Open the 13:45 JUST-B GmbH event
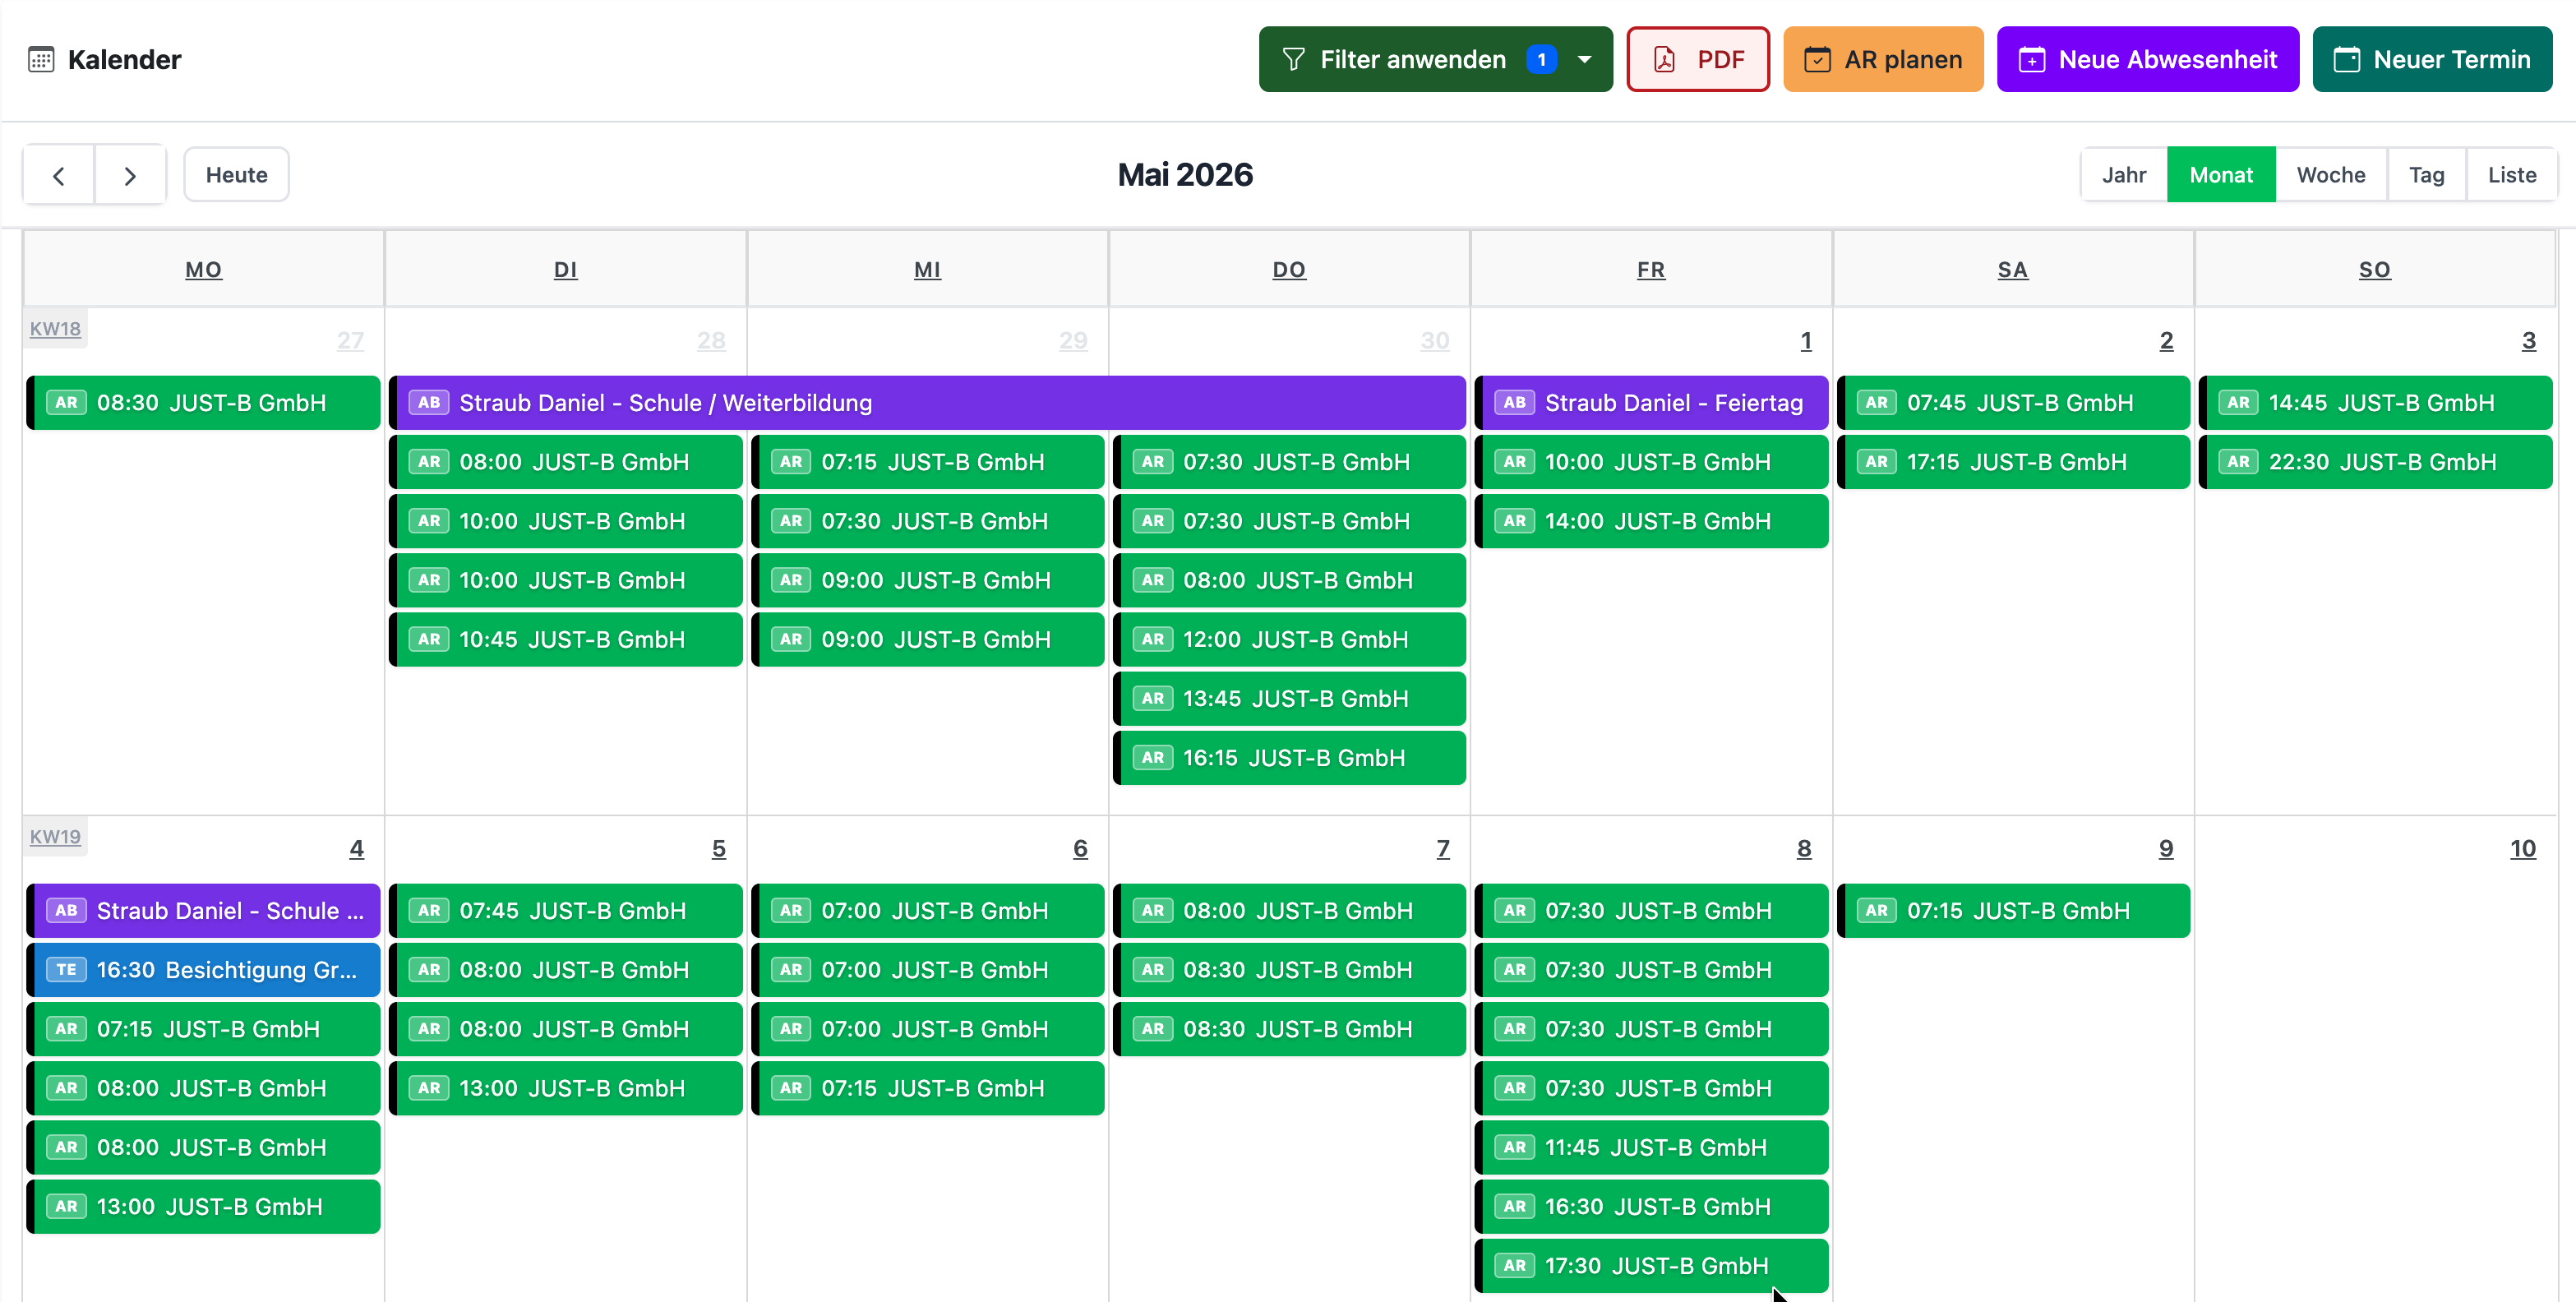This screenshot has height=1302, width=2576. pos(1289,699)
